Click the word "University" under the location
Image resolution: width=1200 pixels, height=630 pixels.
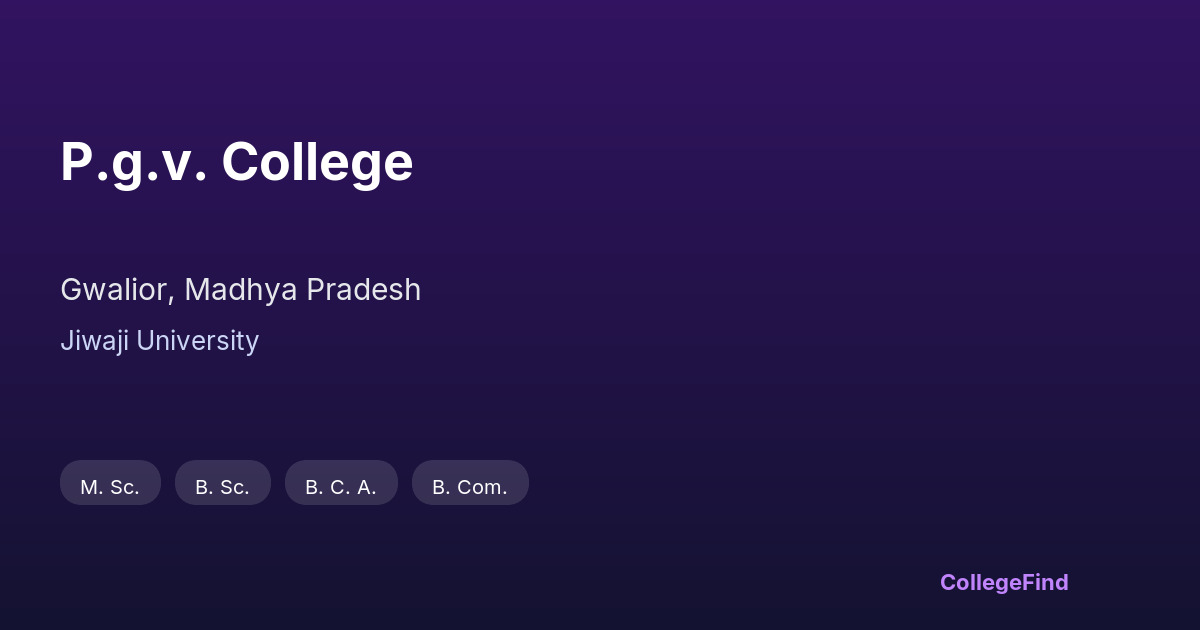pos(197,341)
